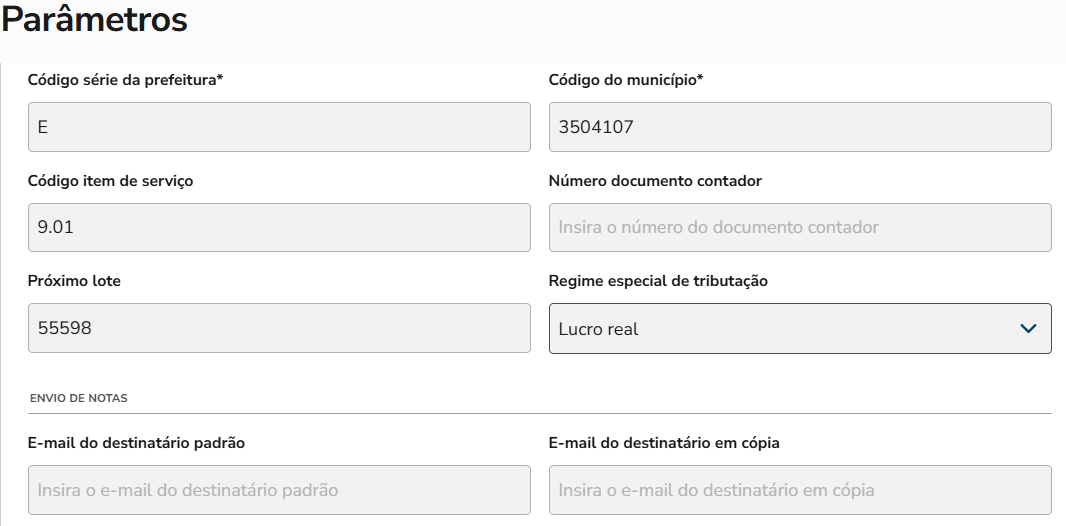The height and width of the screenshot is (526, 1066).
Task: Open the Regime especial de tributação dropdown
Action: pos(799,329)
